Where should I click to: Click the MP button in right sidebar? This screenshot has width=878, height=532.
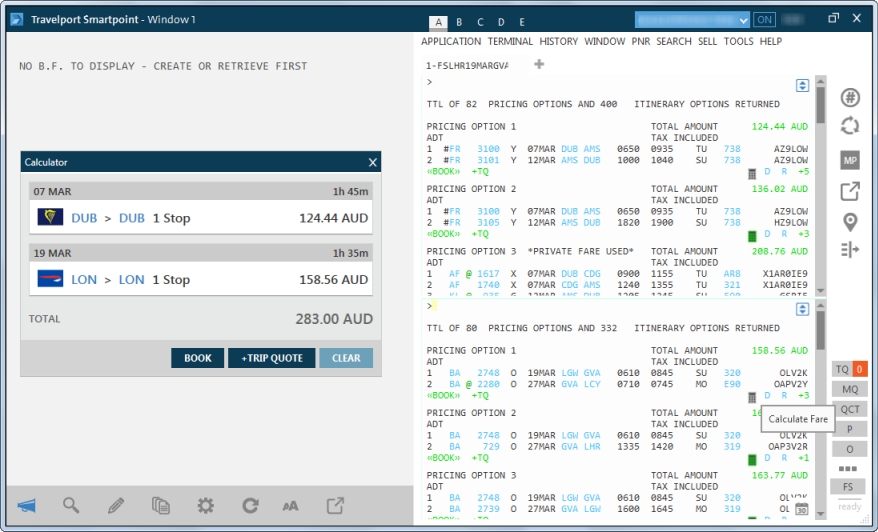pyautogui.click(x=850, y=160)
